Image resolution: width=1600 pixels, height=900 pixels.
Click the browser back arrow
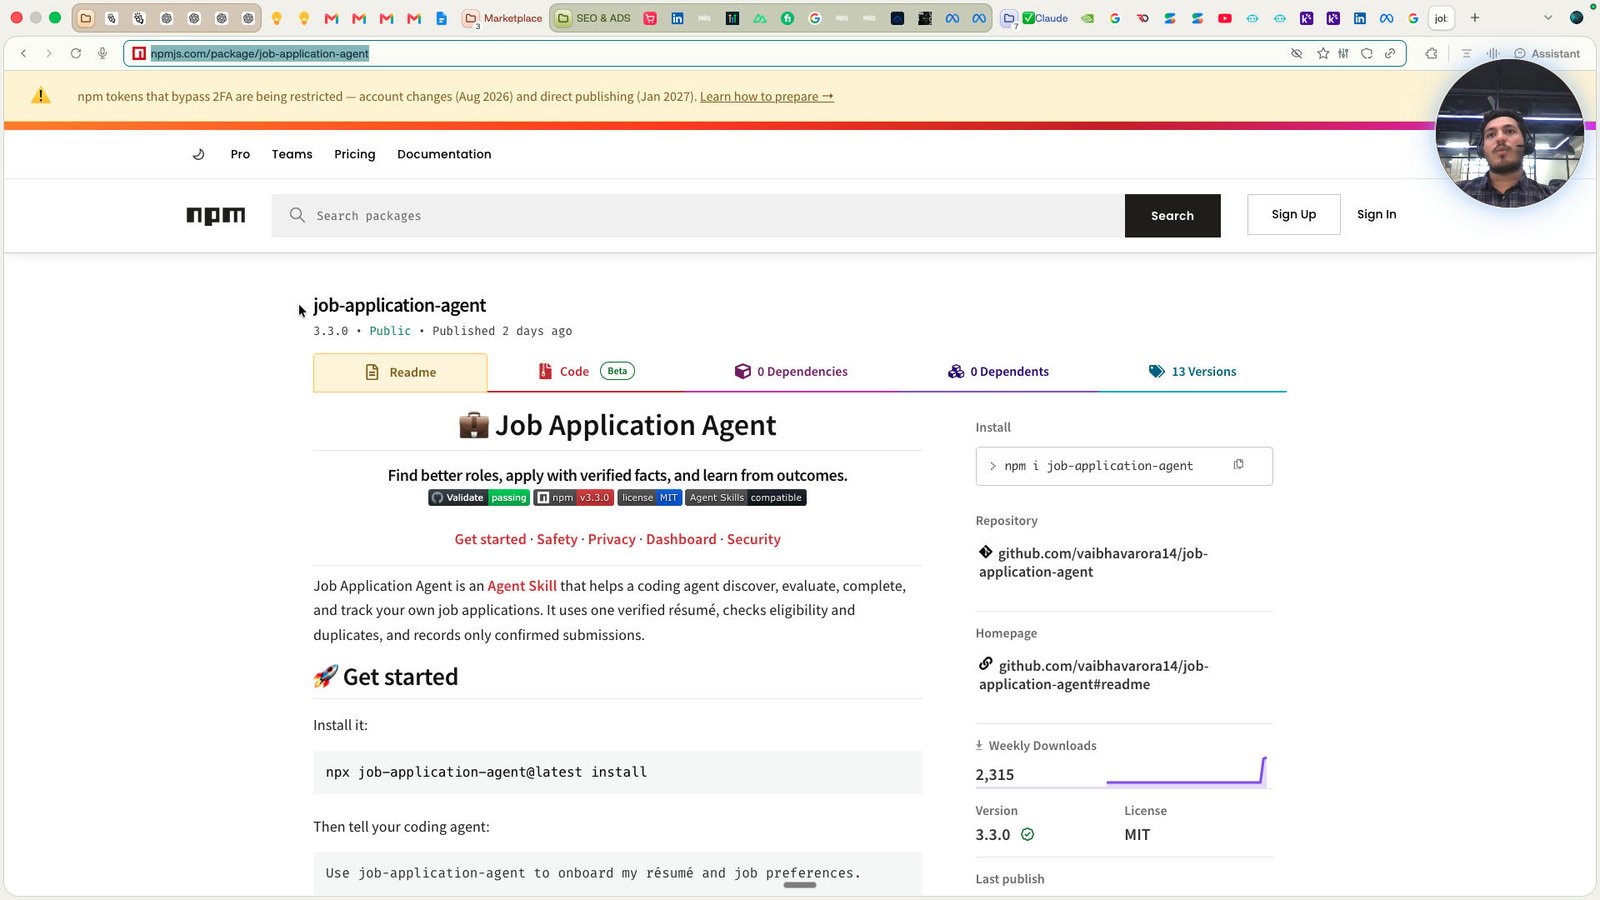coord(24,54)
